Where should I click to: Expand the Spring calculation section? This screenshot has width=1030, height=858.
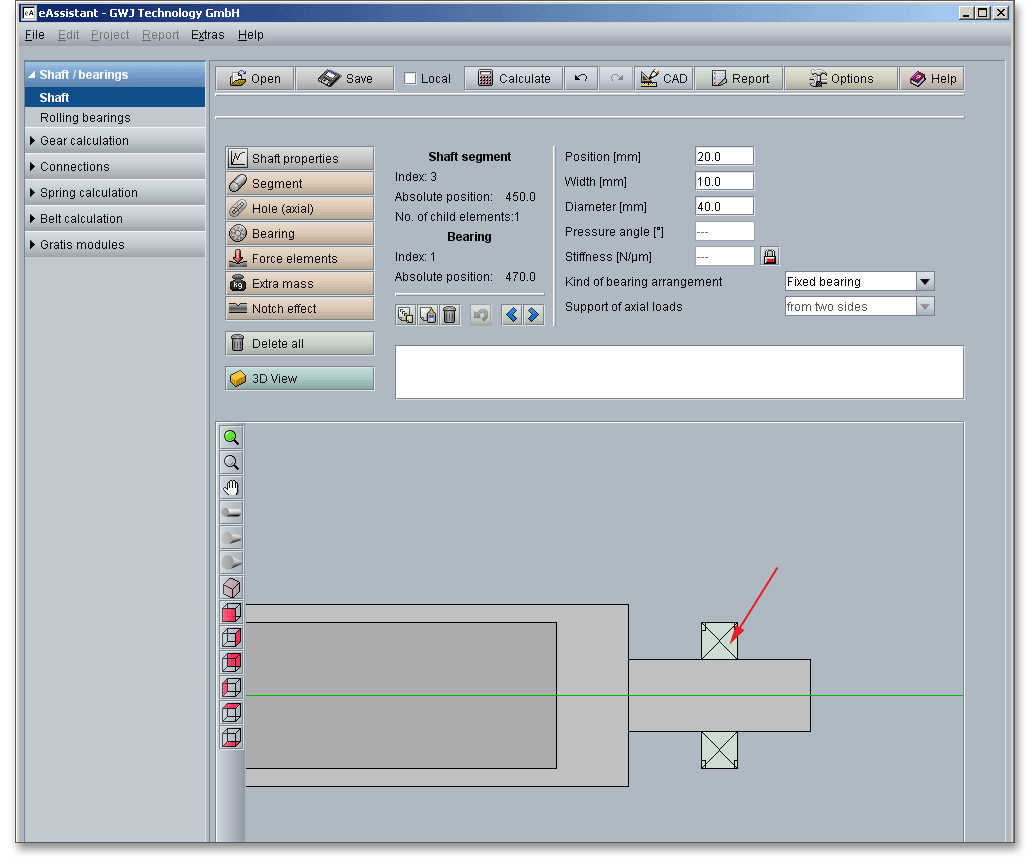(88, 193)
